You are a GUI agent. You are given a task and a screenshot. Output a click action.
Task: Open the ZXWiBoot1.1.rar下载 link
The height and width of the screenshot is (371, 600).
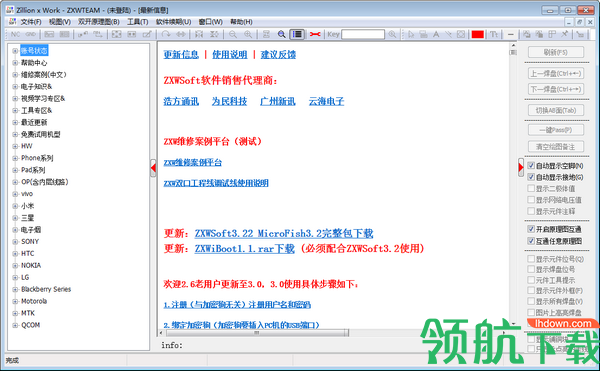(x=245, y=249)
